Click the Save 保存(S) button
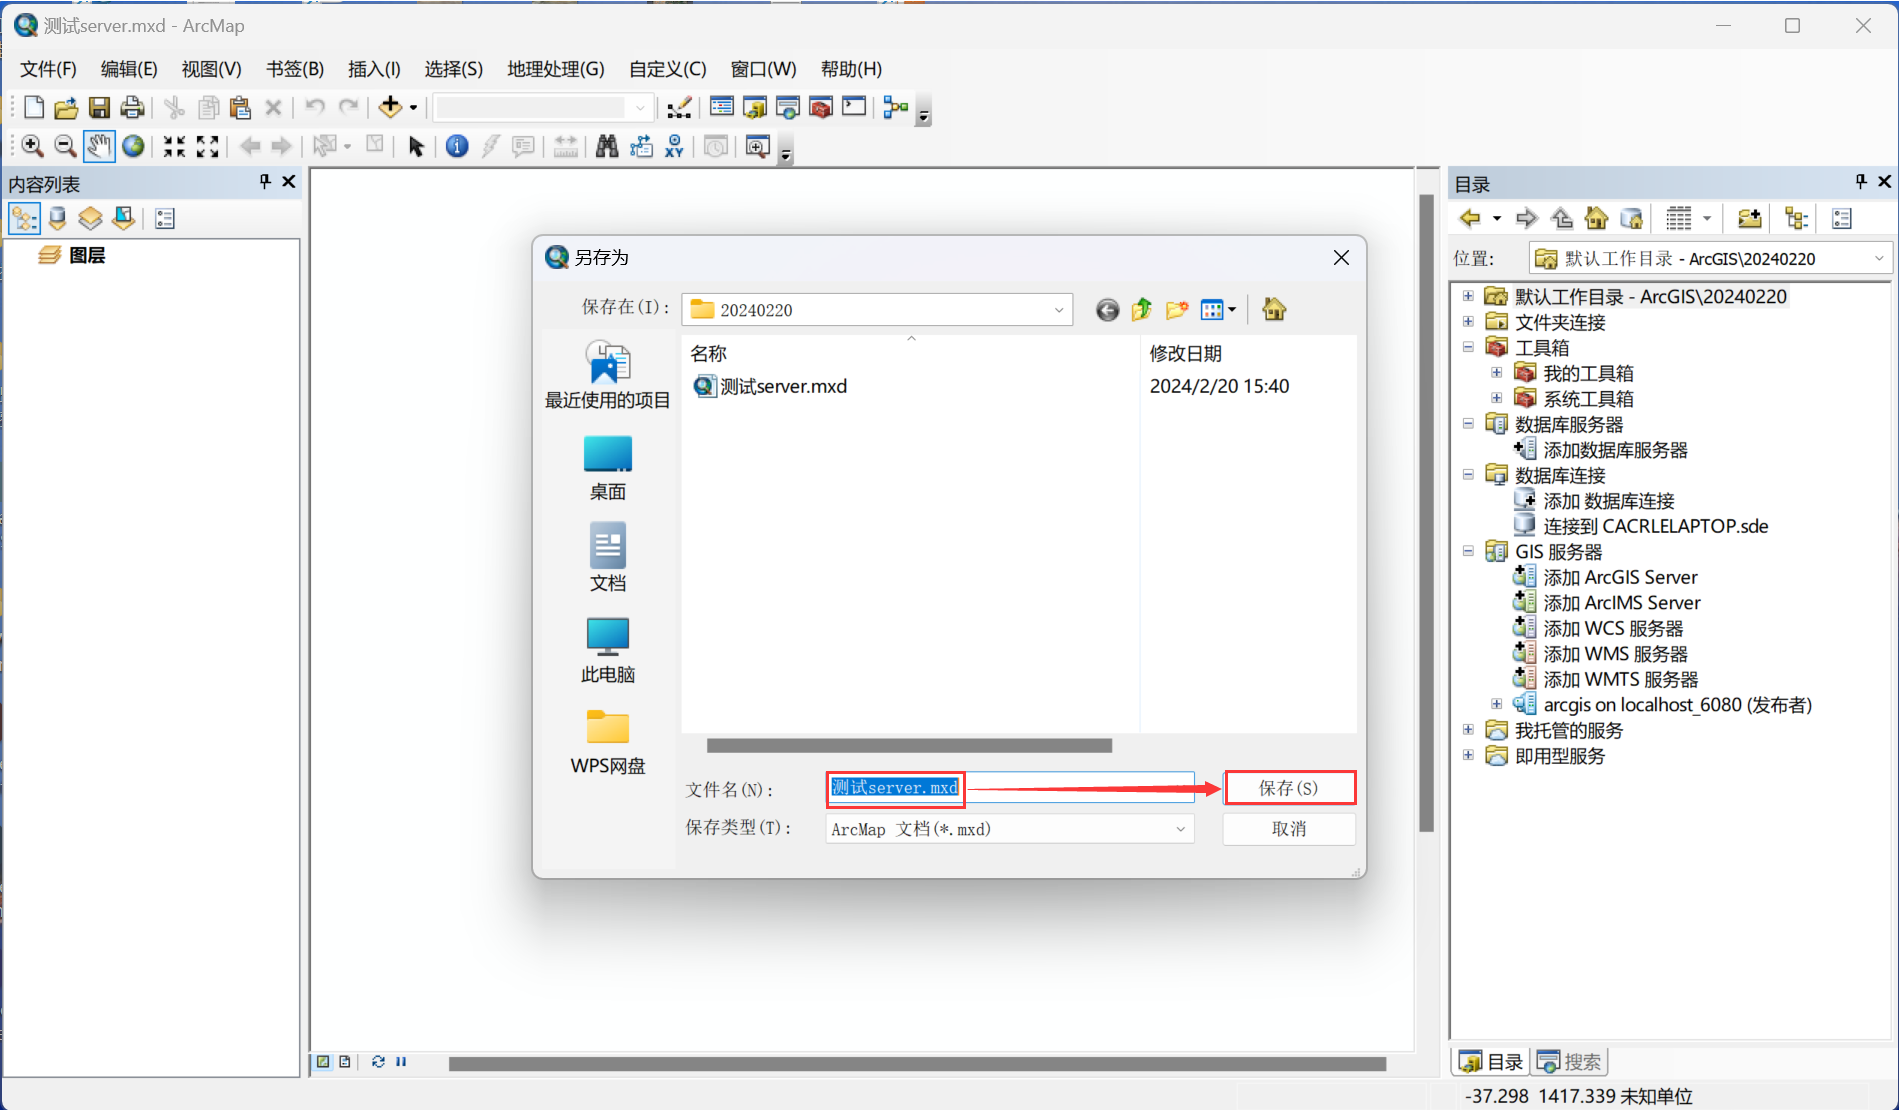1899x1110 pixels. pos(1289,788)
